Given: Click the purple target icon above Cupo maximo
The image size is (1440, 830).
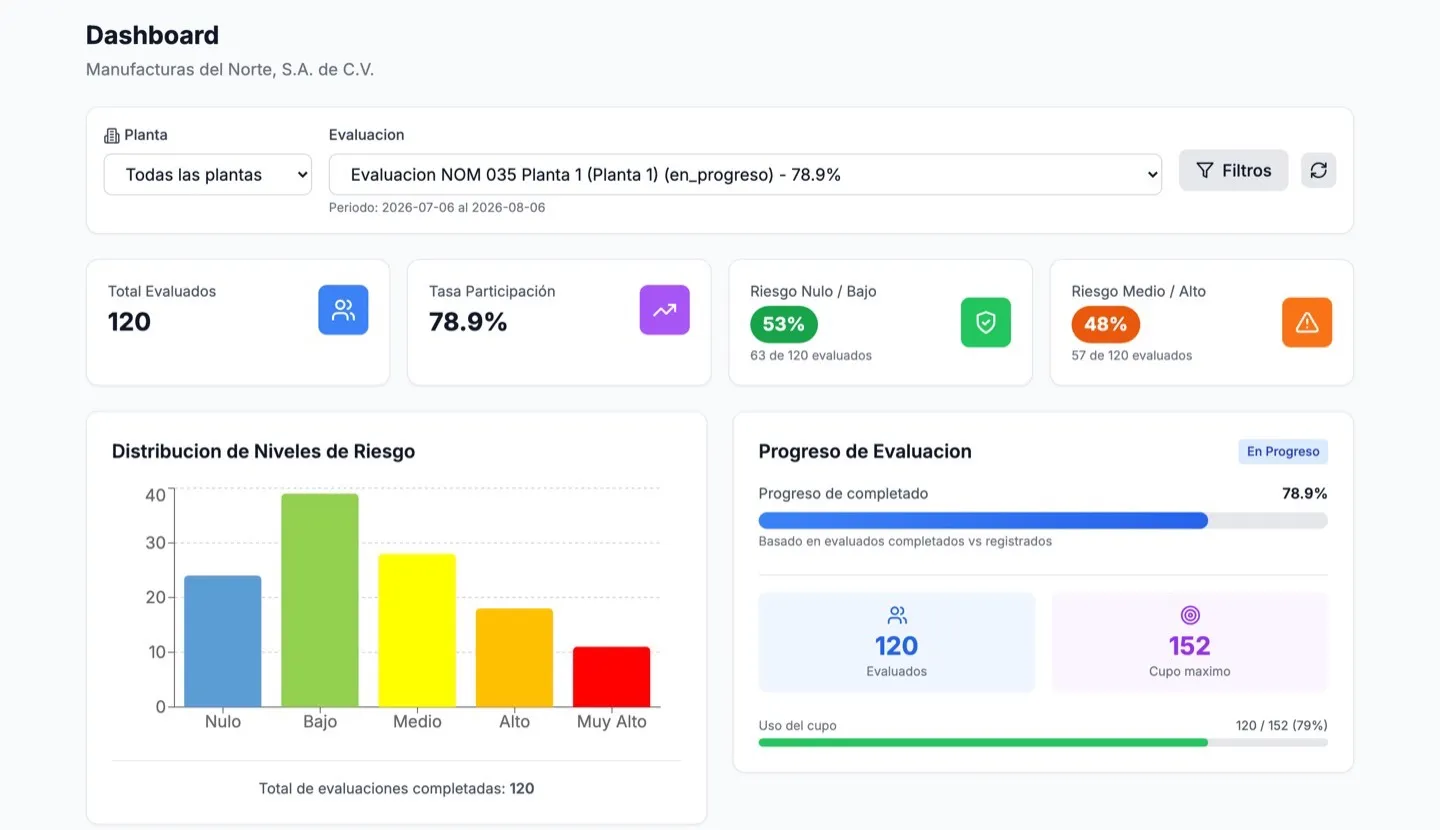Looking at the screenshot, I should click(x=1190, y=615).
